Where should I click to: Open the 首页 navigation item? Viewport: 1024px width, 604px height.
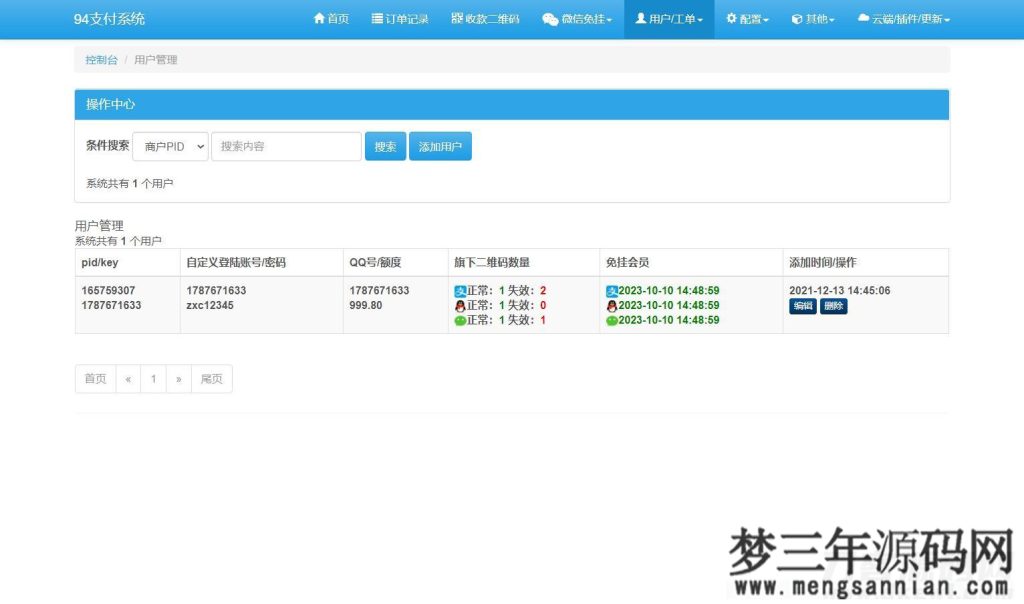[x=330, y=18]
